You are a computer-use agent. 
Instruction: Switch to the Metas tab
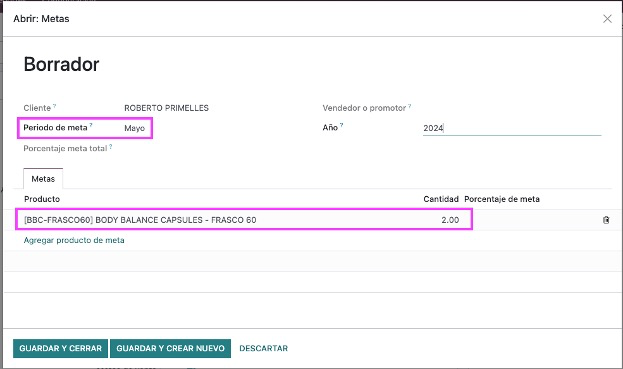point(43,179)
